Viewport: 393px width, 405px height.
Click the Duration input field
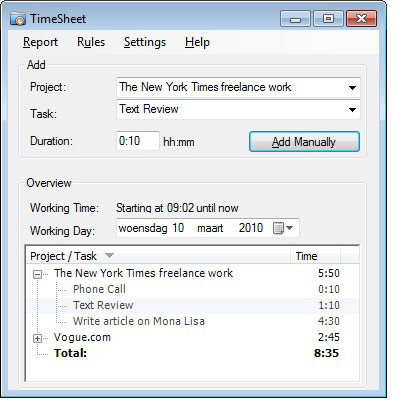tap(138, 141)
